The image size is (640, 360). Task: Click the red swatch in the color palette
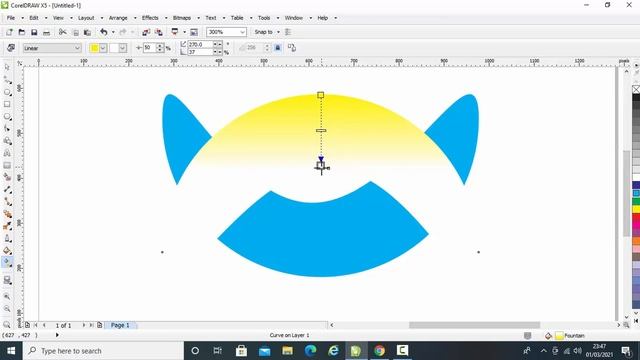coord(636,218)
